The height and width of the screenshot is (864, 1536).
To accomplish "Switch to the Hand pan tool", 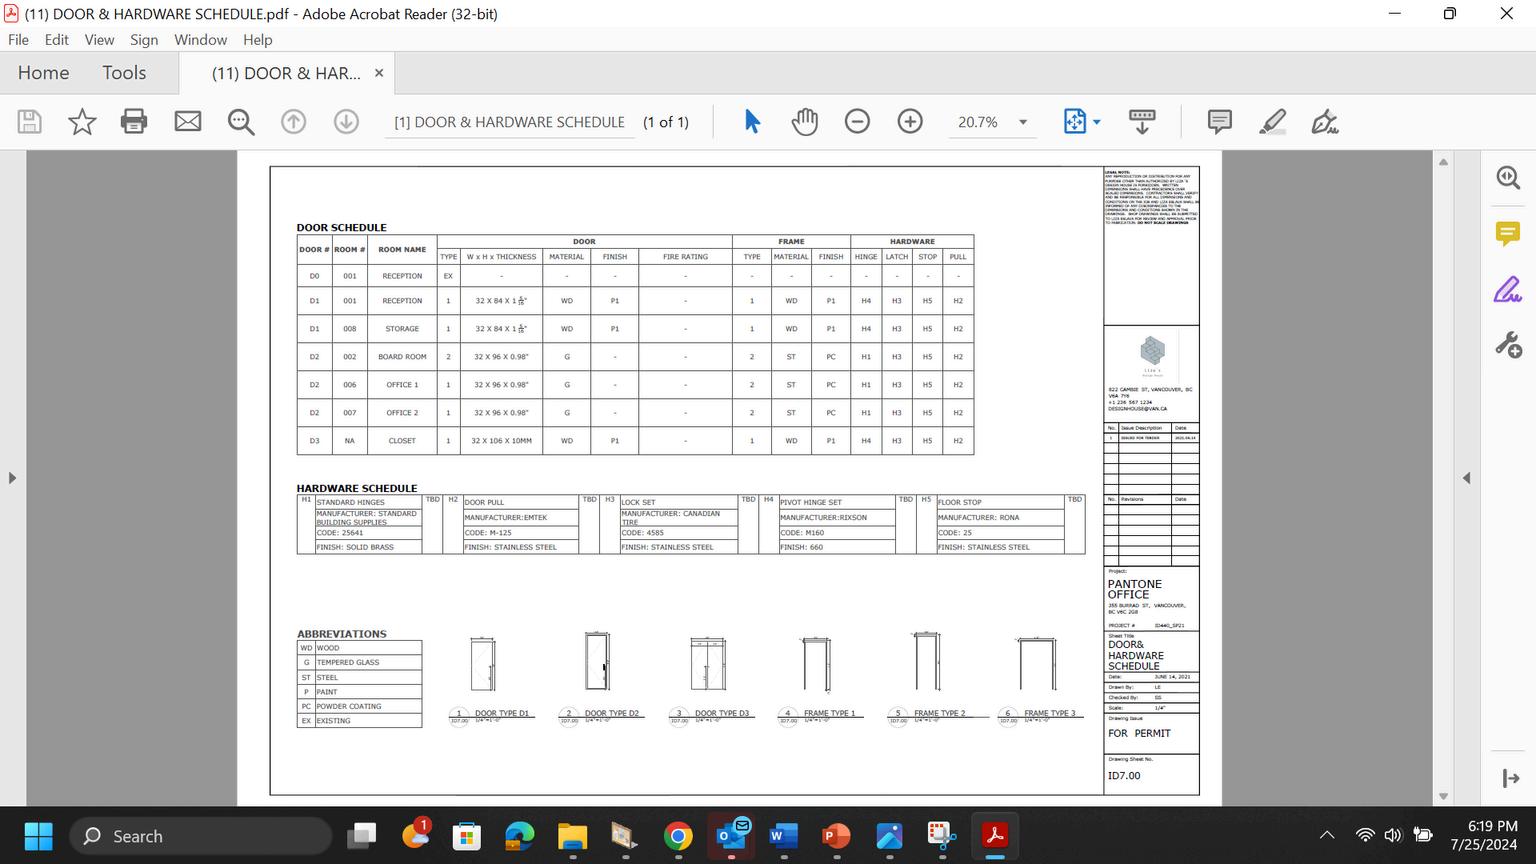I will 805,122.
